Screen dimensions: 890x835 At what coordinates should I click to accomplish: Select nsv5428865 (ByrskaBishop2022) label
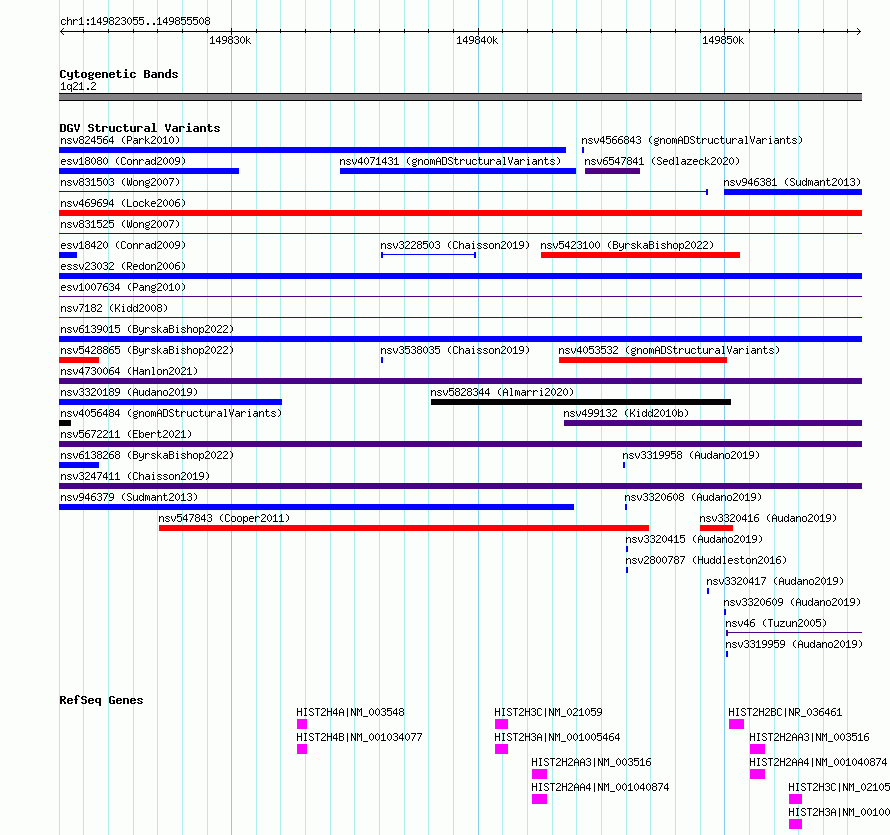(x=147, y=350)
